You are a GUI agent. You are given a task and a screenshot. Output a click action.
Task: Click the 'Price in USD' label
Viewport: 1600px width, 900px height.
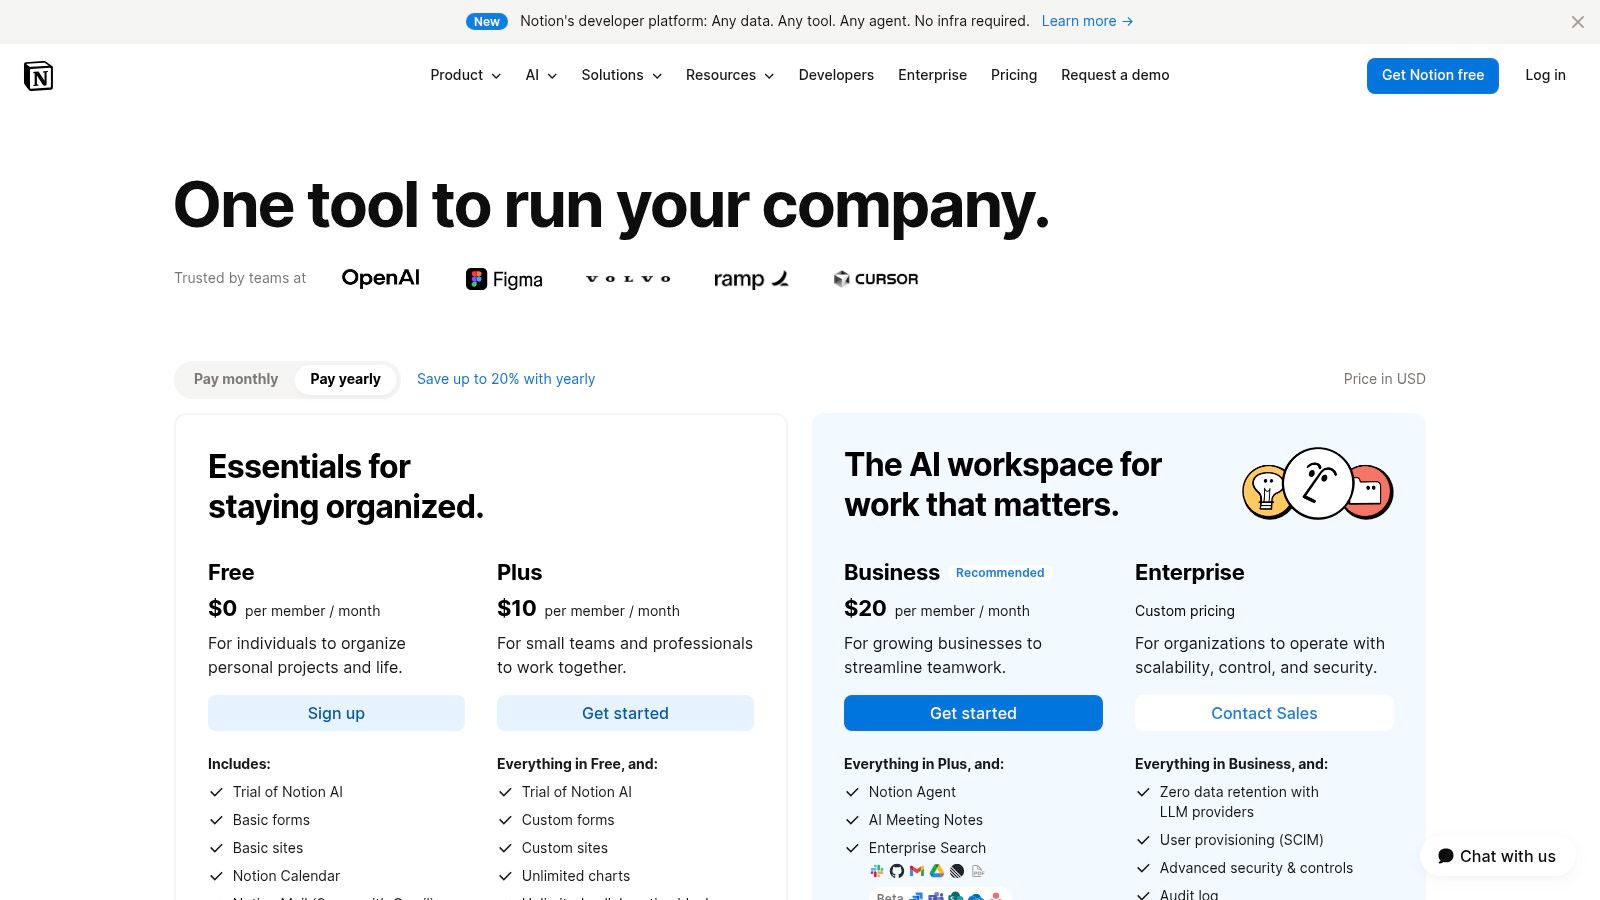1384,379
